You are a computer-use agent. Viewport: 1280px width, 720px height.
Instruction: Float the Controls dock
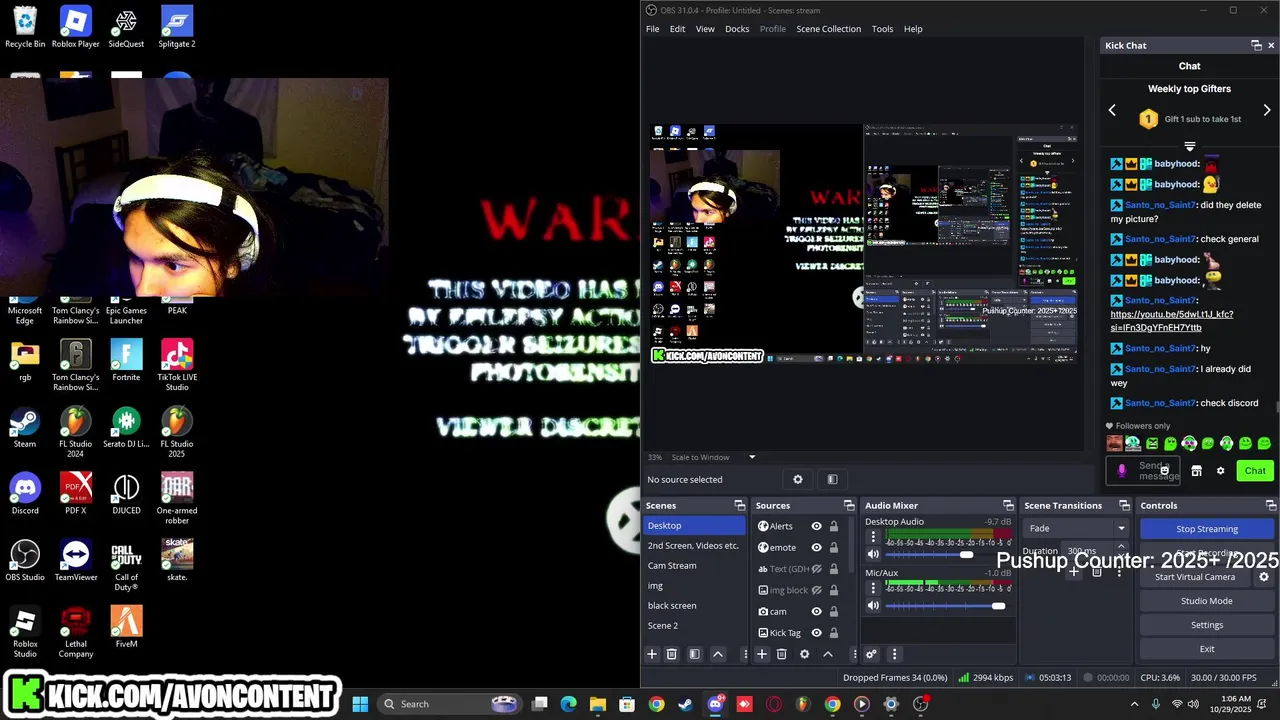pyautogui.click(x=1271, y=505)
